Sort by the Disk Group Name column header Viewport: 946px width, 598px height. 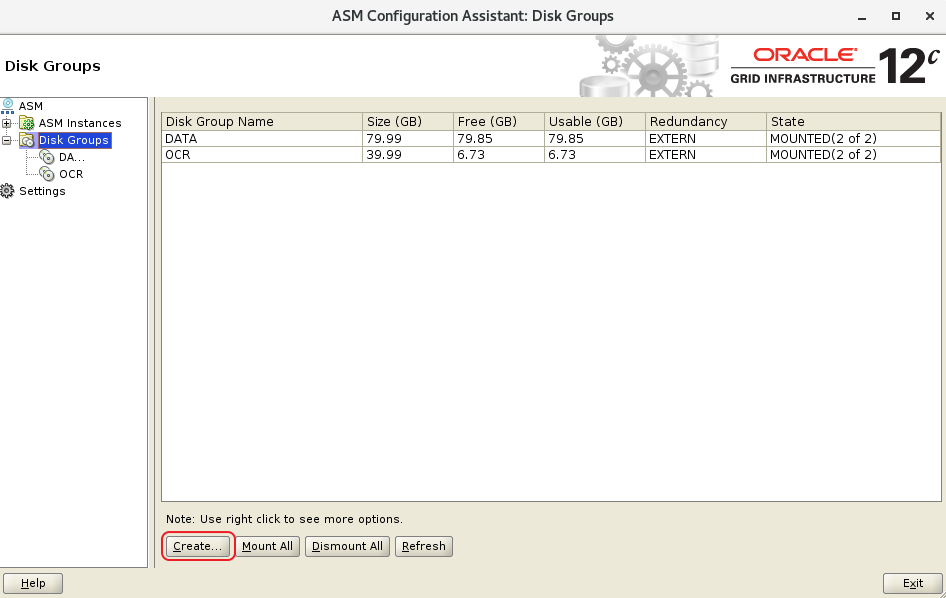tap(261, 121)
